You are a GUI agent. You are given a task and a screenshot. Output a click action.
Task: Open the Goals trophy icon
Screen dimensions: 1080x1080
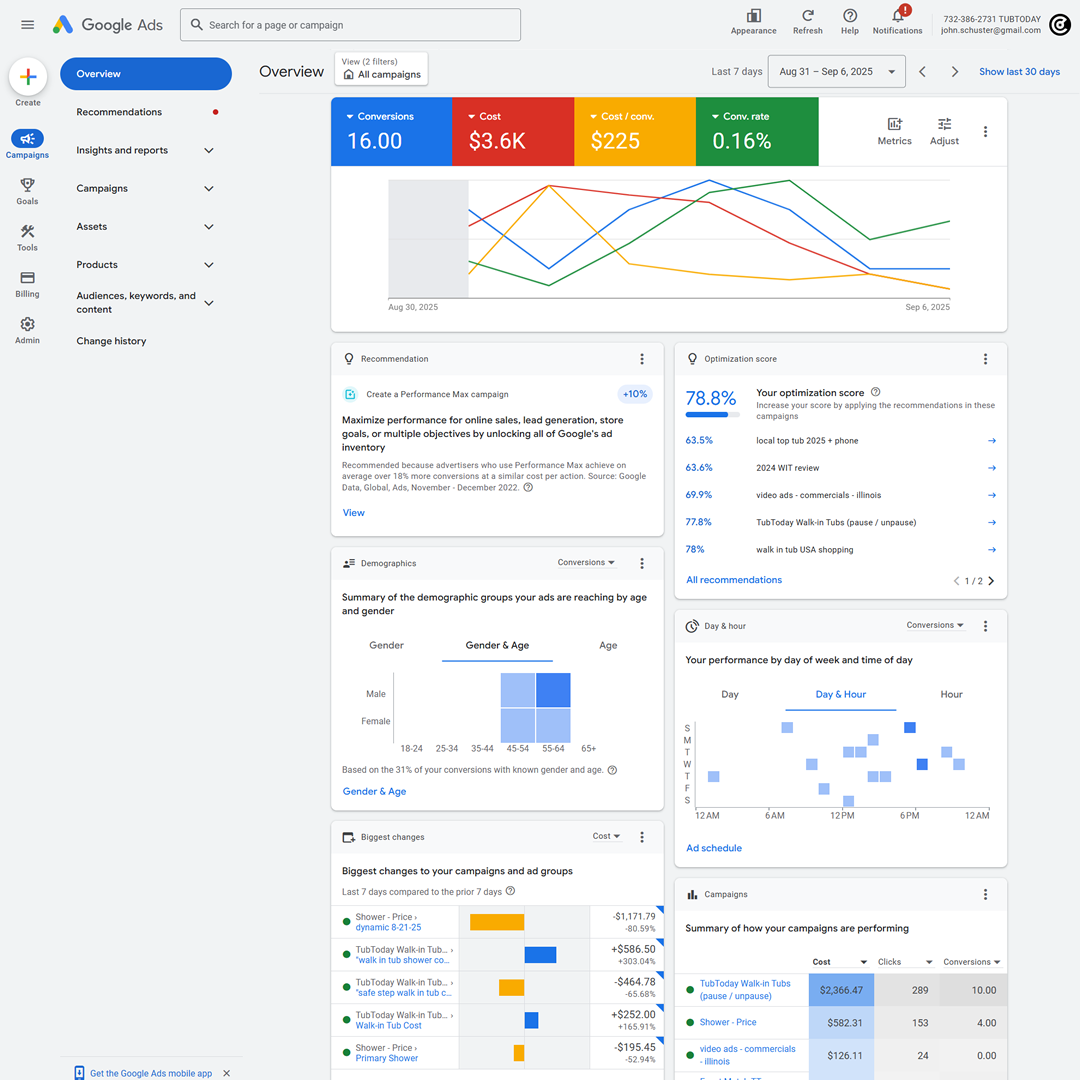27,185
